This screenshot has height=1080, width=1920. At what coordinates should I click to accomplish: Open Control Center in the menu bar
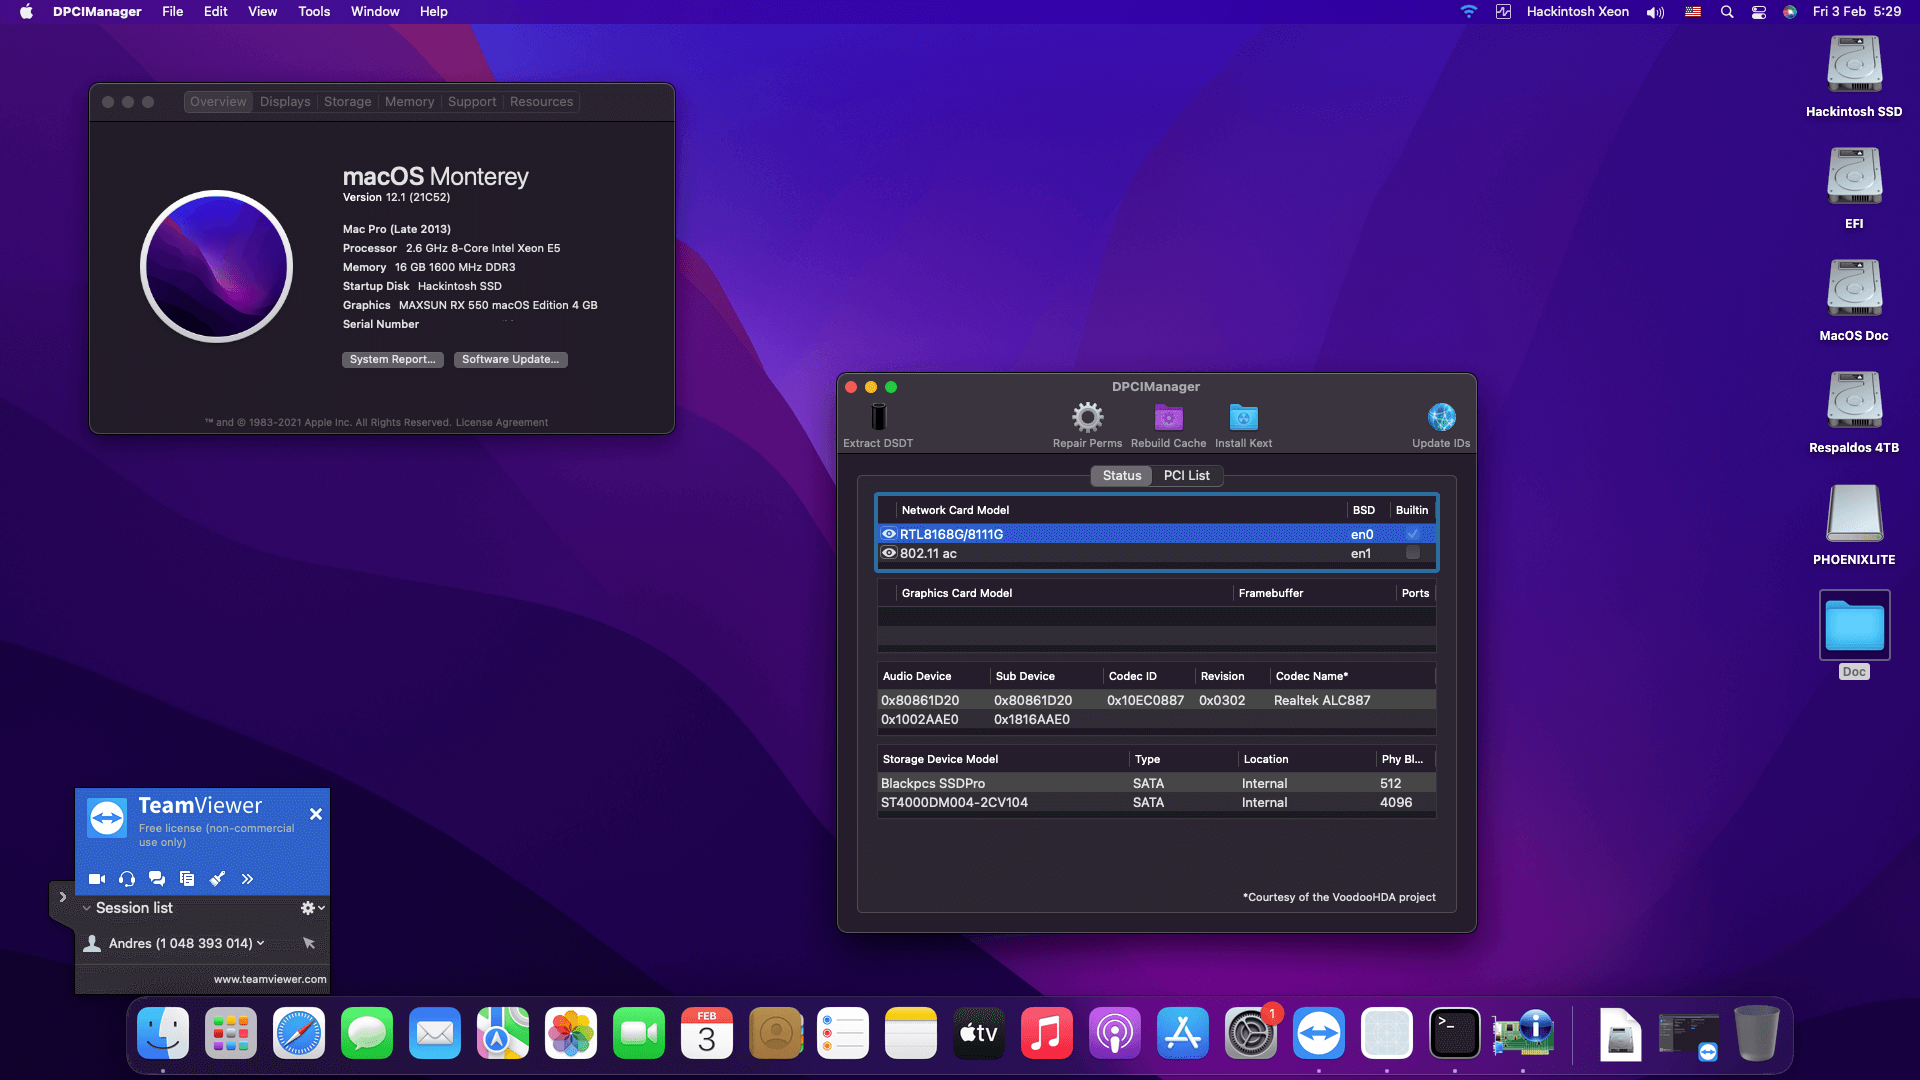coord(1758,12)
